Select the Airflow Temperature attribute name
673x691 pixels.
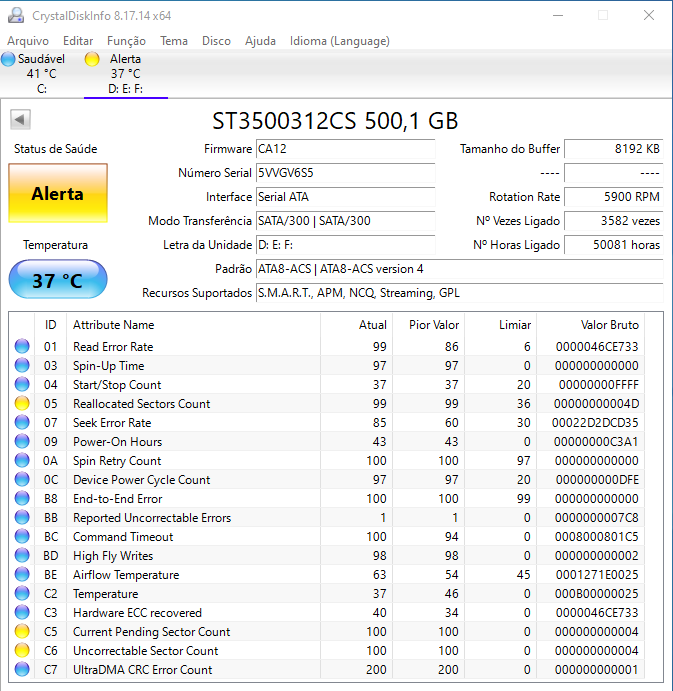coord(126,575)
